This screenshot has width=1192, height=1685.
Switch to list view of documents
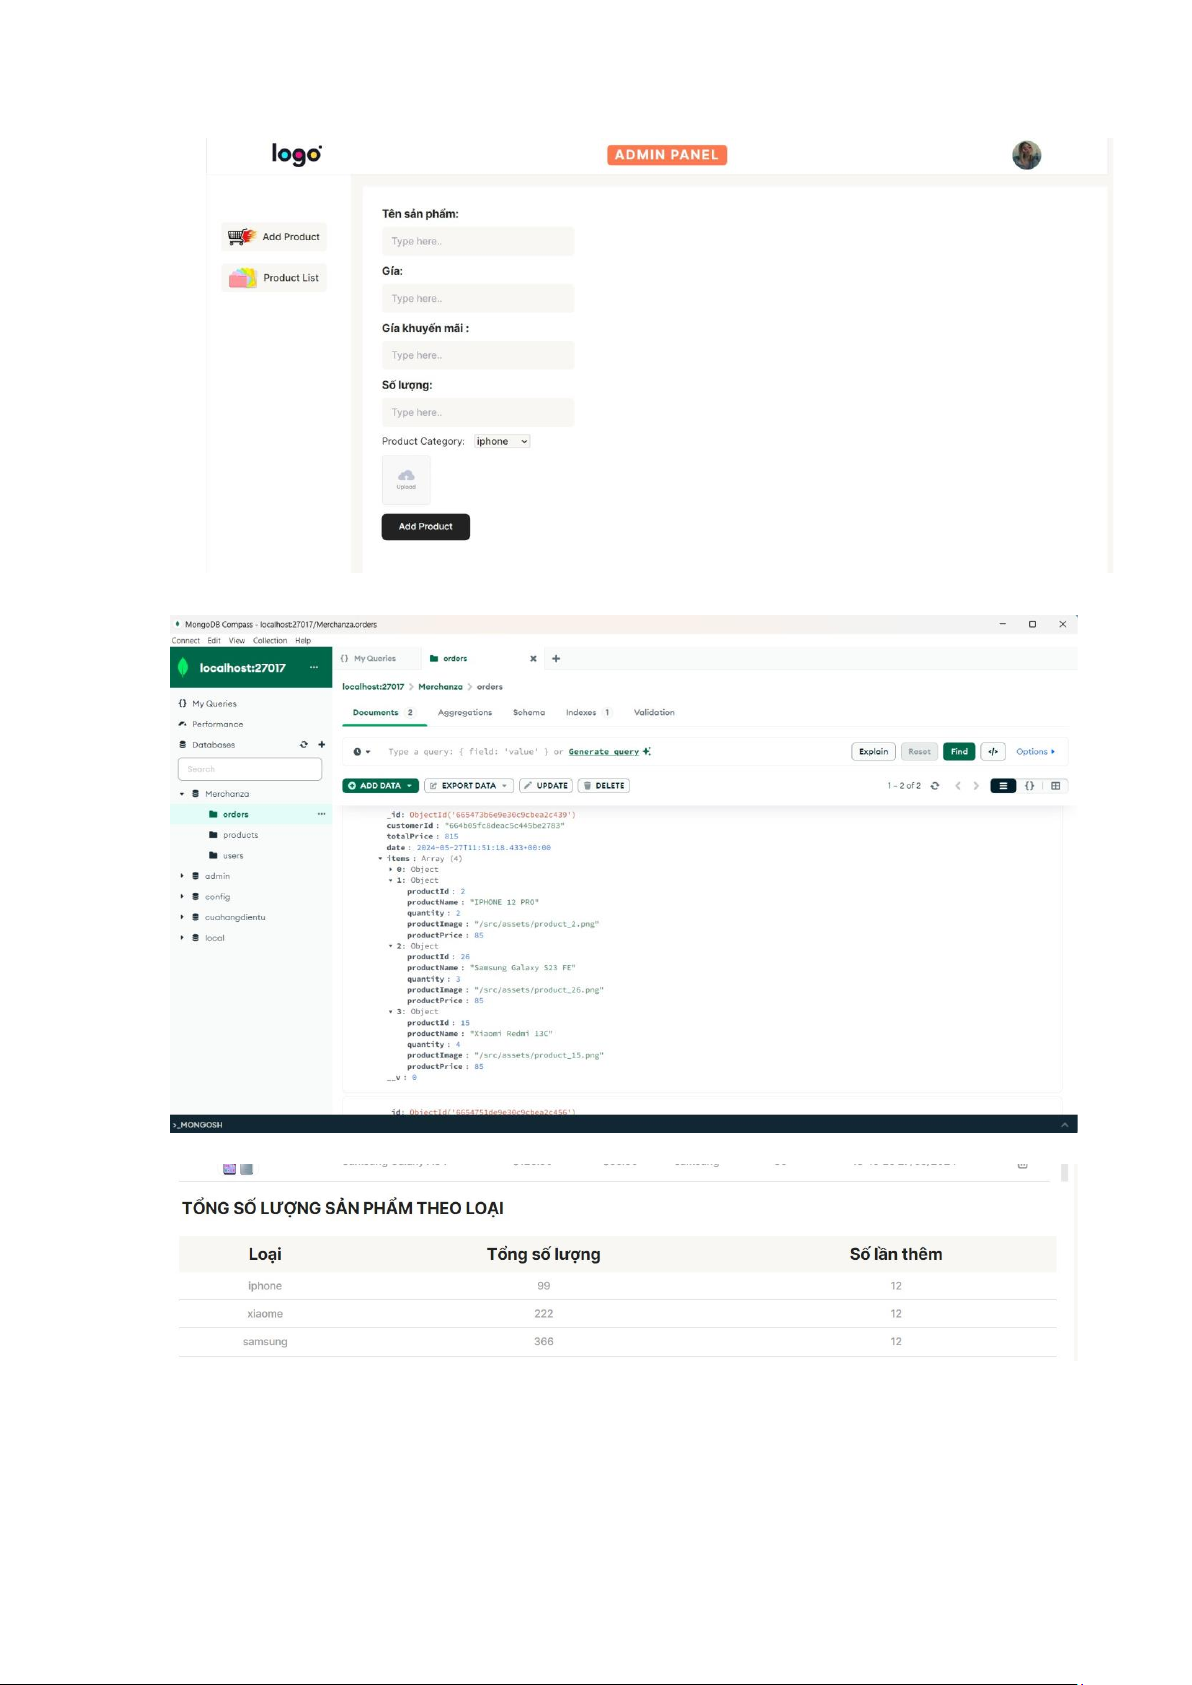[x=1003, y=786]
